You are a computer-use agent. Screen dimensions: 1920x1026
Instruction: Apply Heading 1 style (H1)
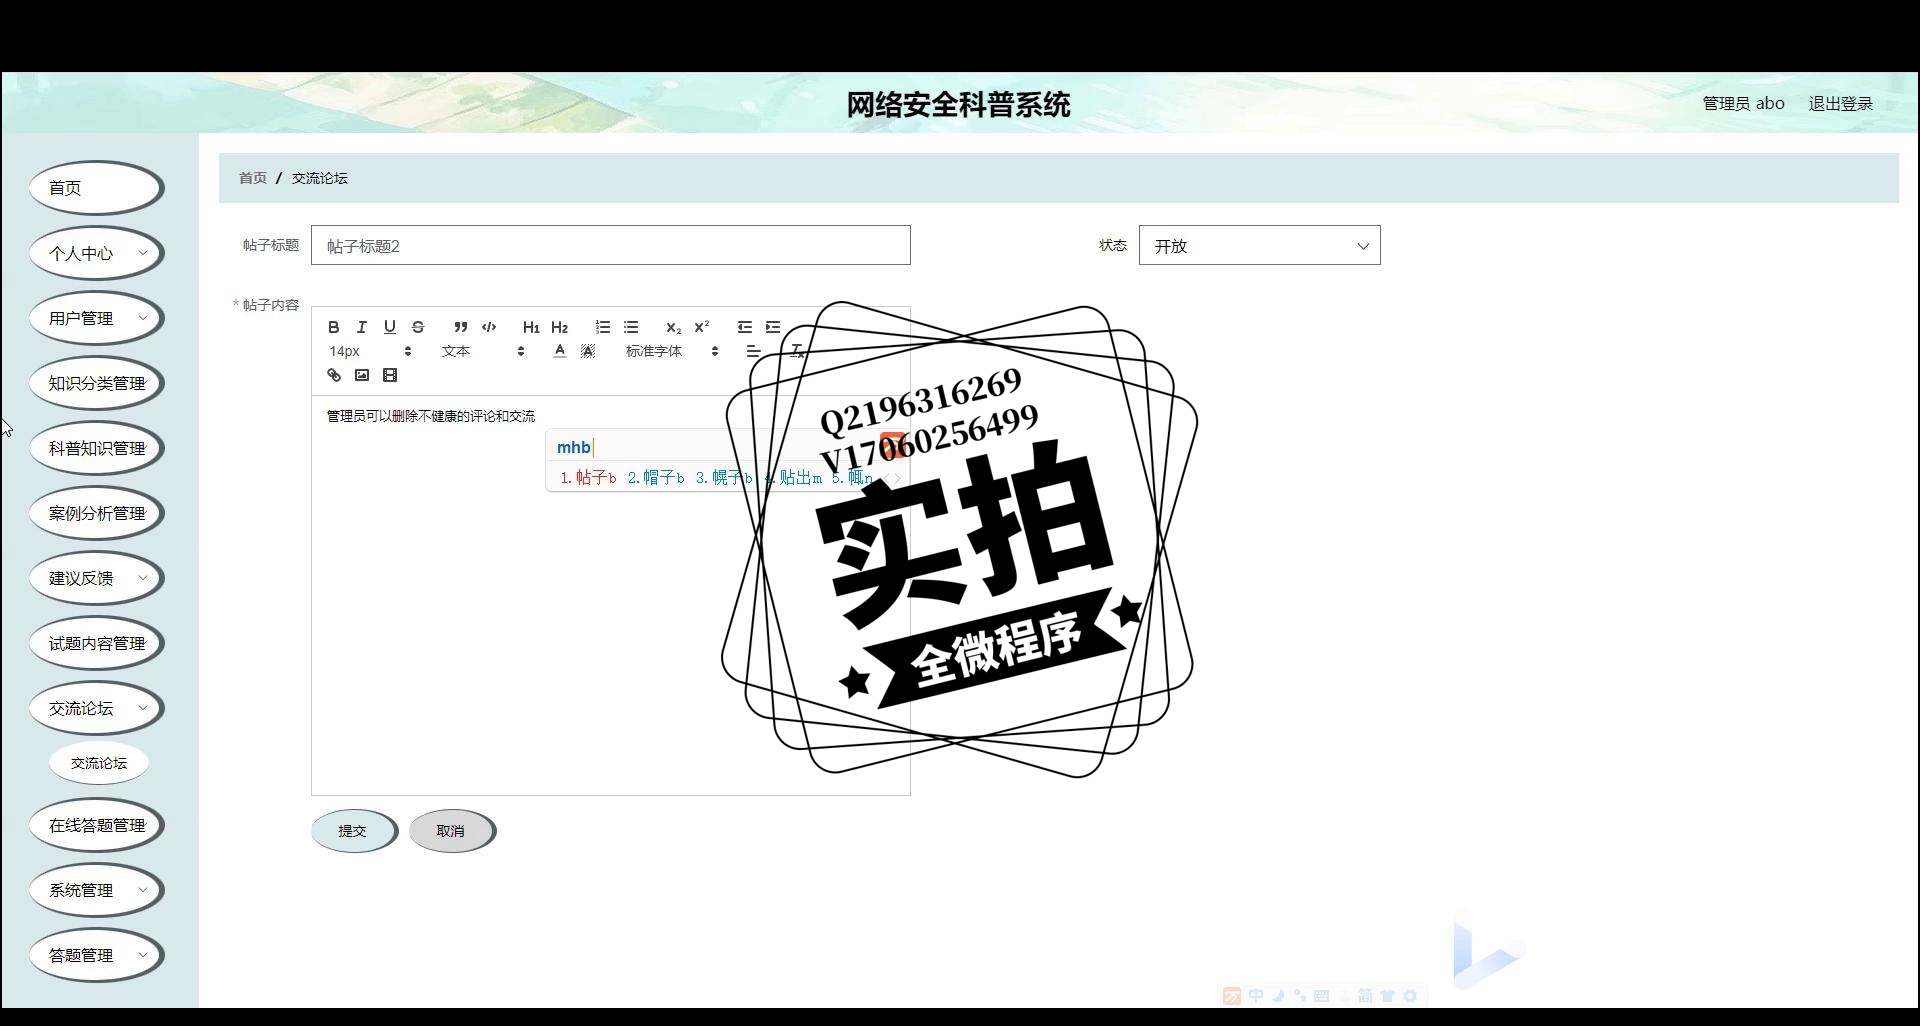pyautogui.click(x=531, y=327)
